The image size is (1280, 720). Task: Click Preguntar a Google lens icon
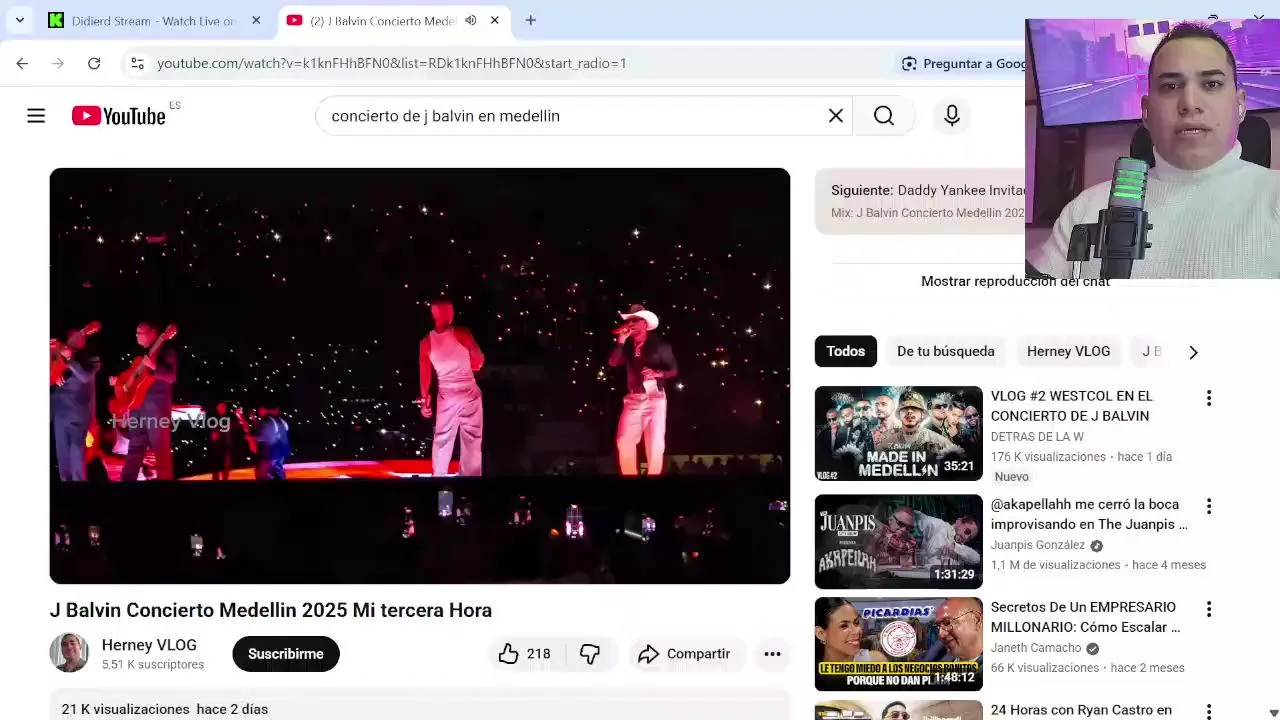[909, 63]
